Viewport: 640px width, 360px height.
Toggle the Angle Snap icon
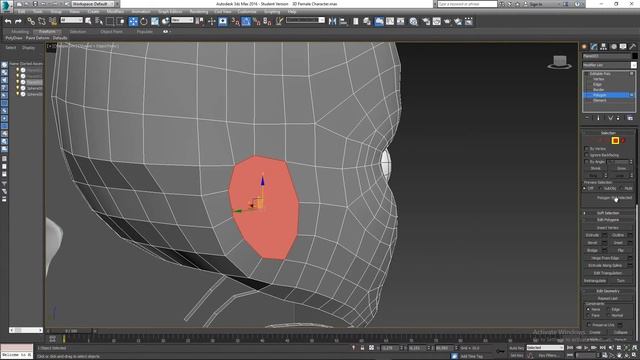(246, 21)
